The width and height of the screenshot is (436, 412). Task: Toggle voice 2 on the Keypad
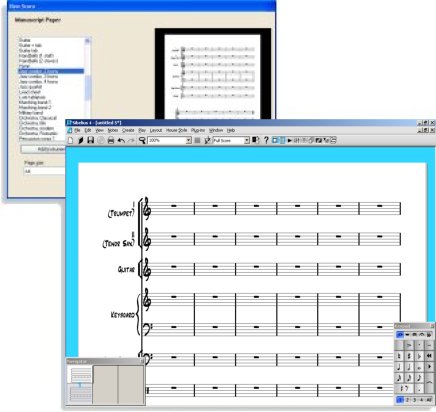pos(407,400)
